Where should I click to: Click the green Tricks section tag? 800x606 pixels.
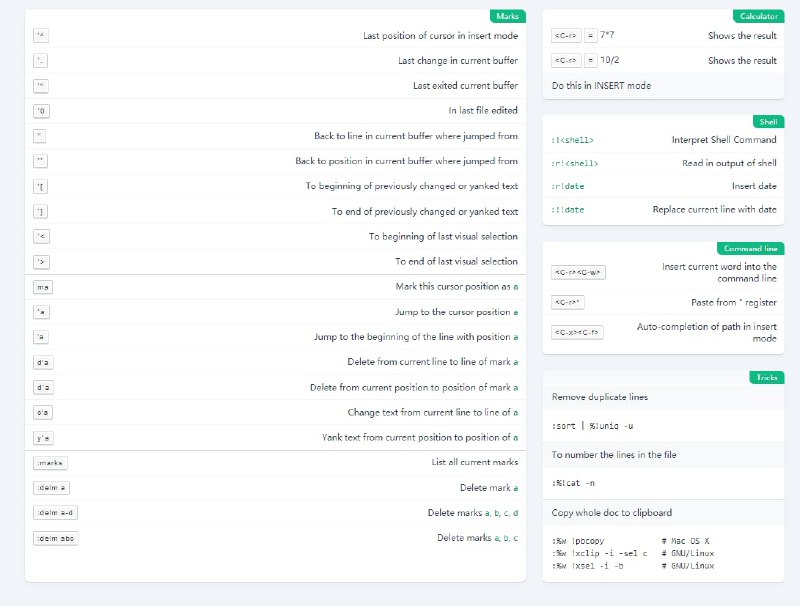point(766,377)
